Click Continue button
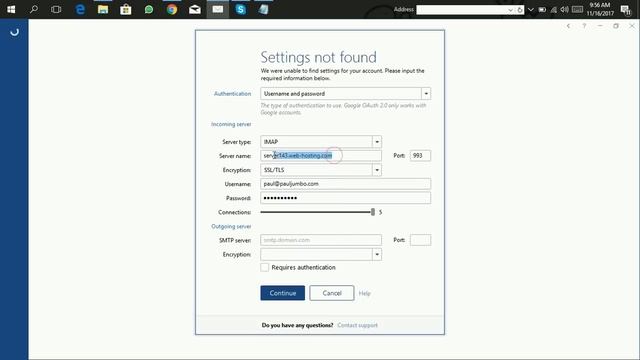 pyautogui.click(x=282, y=293)
